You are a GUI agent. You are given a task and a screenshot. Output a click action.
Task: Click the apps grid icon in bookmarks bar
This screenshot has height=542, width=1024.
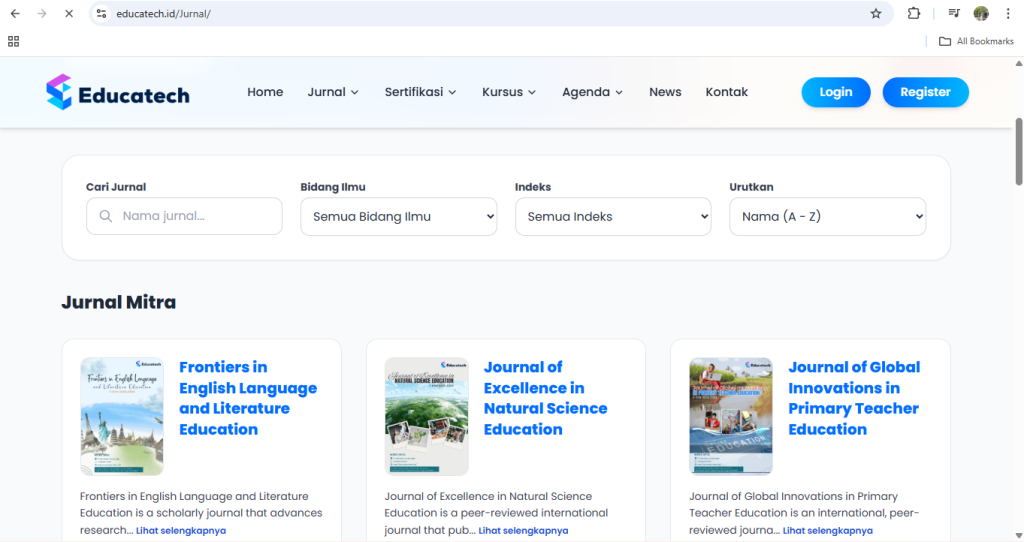13,41
